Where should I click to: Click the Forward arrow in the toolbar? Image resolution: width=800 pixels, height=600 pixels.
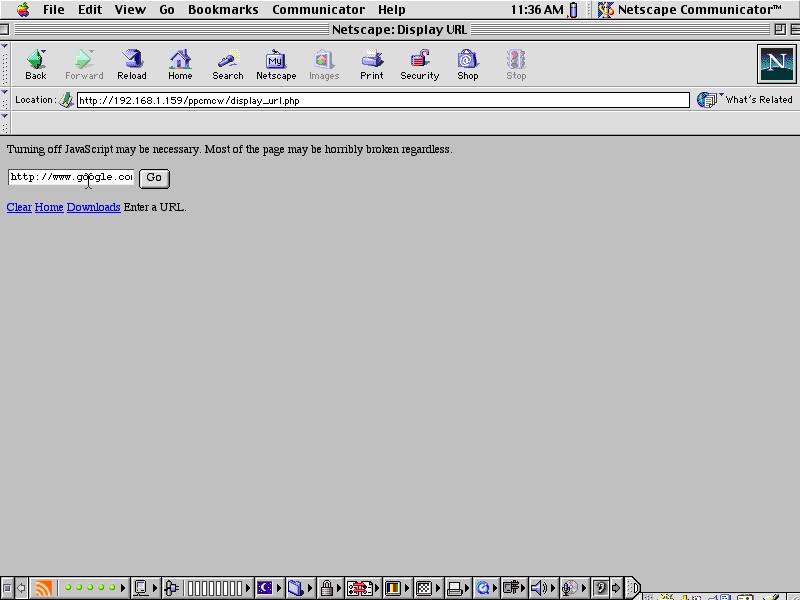click(x=84, y=64)
